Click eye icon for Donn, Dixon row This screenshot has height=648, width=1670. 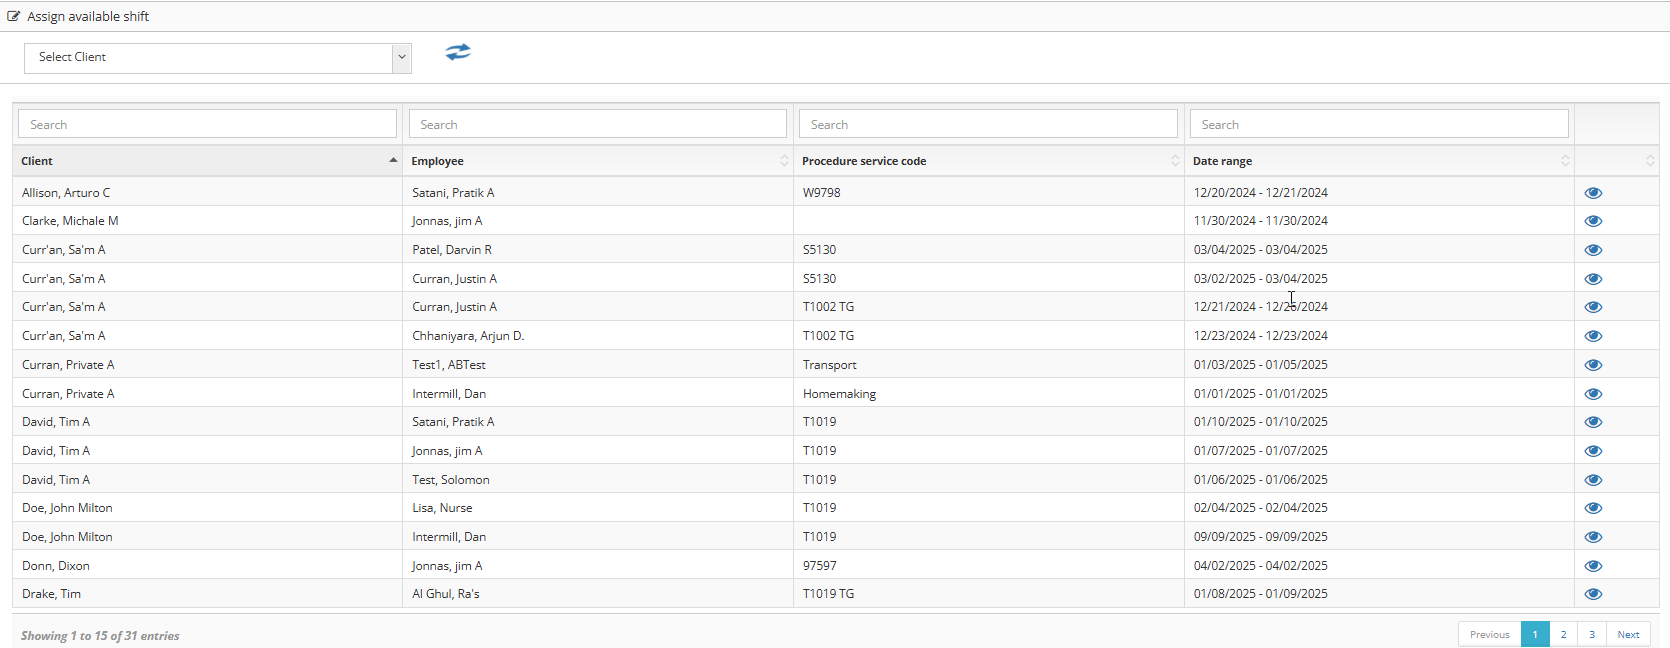click(1593, 566)
